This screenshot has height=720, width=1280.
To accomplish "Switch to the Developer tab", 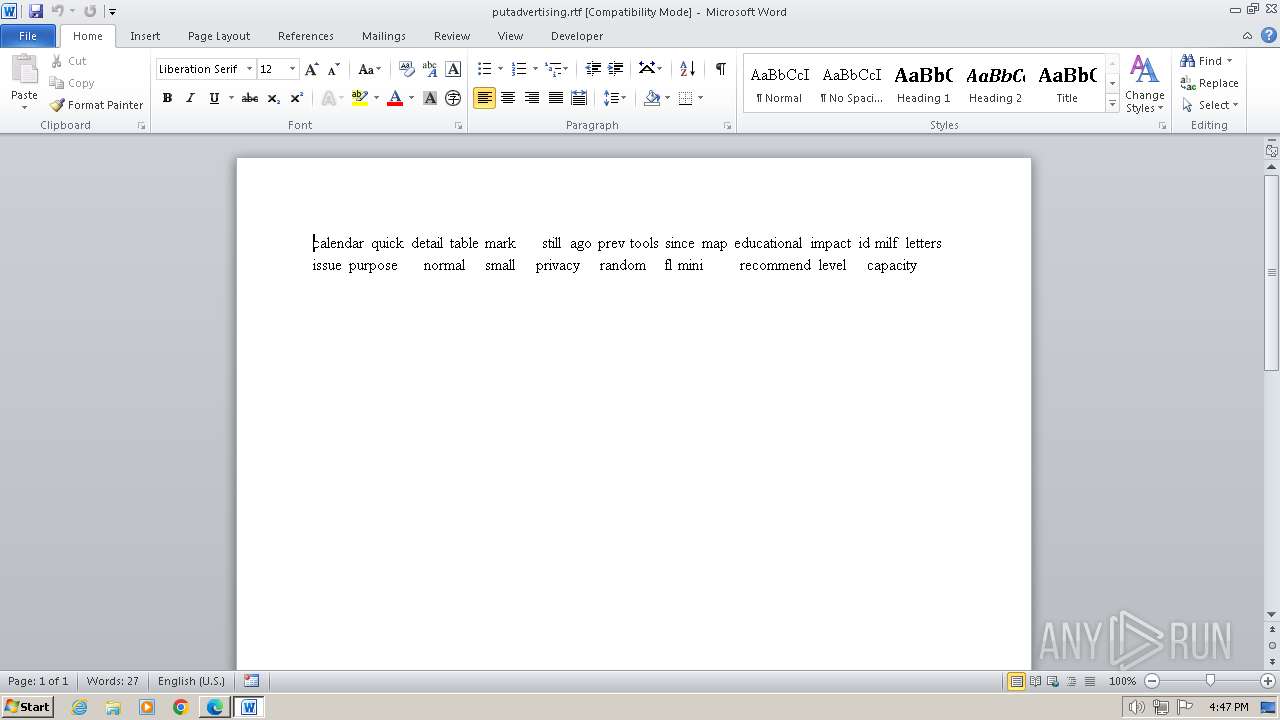I will (577, 36).
